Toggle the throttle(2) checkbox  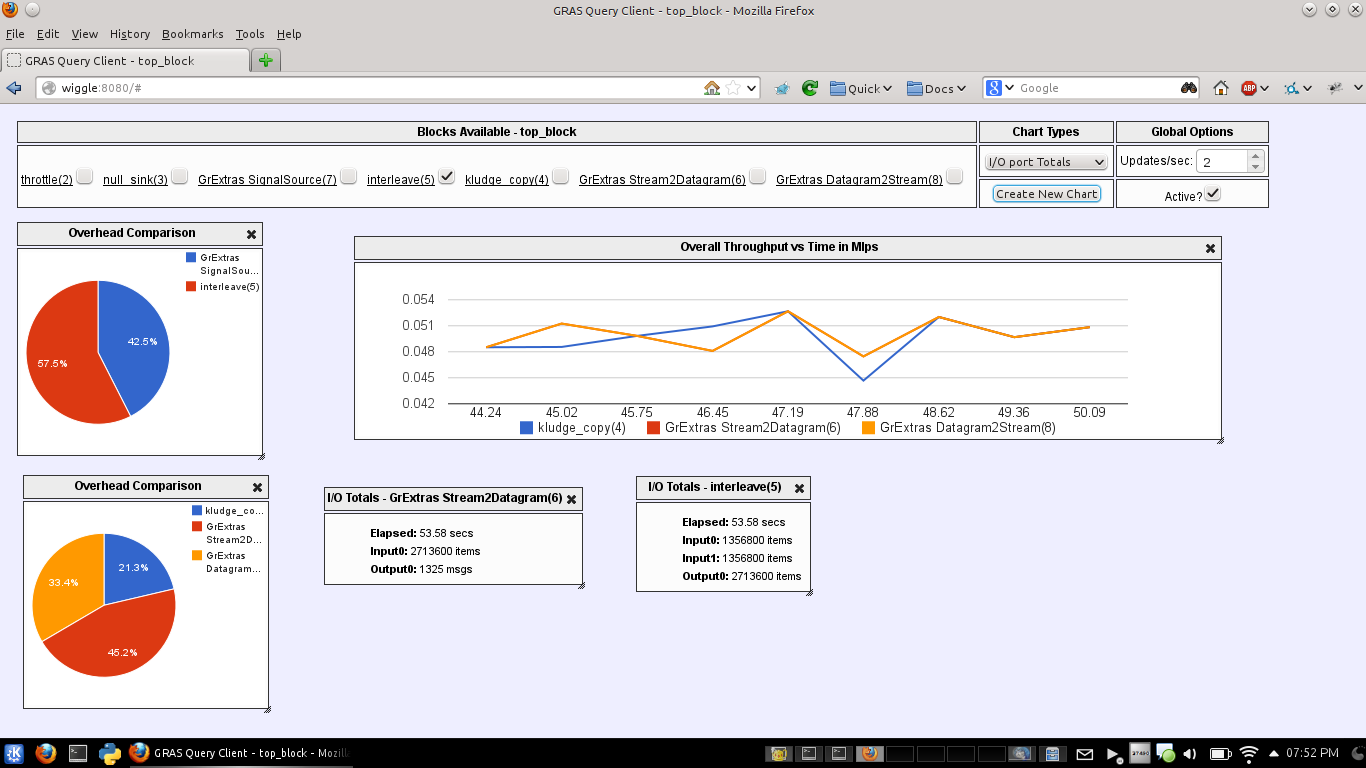[x=85, y=176]
